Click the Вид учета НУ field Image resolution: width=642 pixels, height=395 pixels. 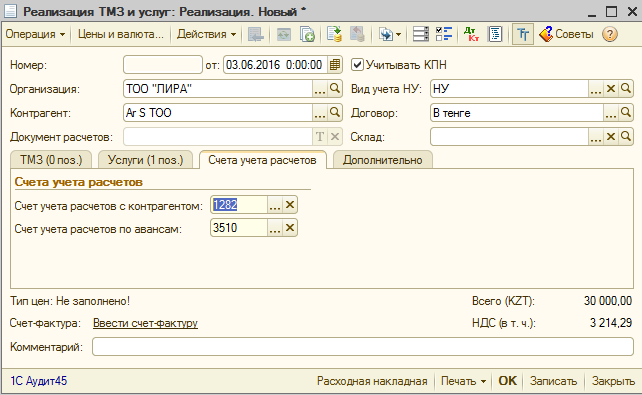pos(509,88)
